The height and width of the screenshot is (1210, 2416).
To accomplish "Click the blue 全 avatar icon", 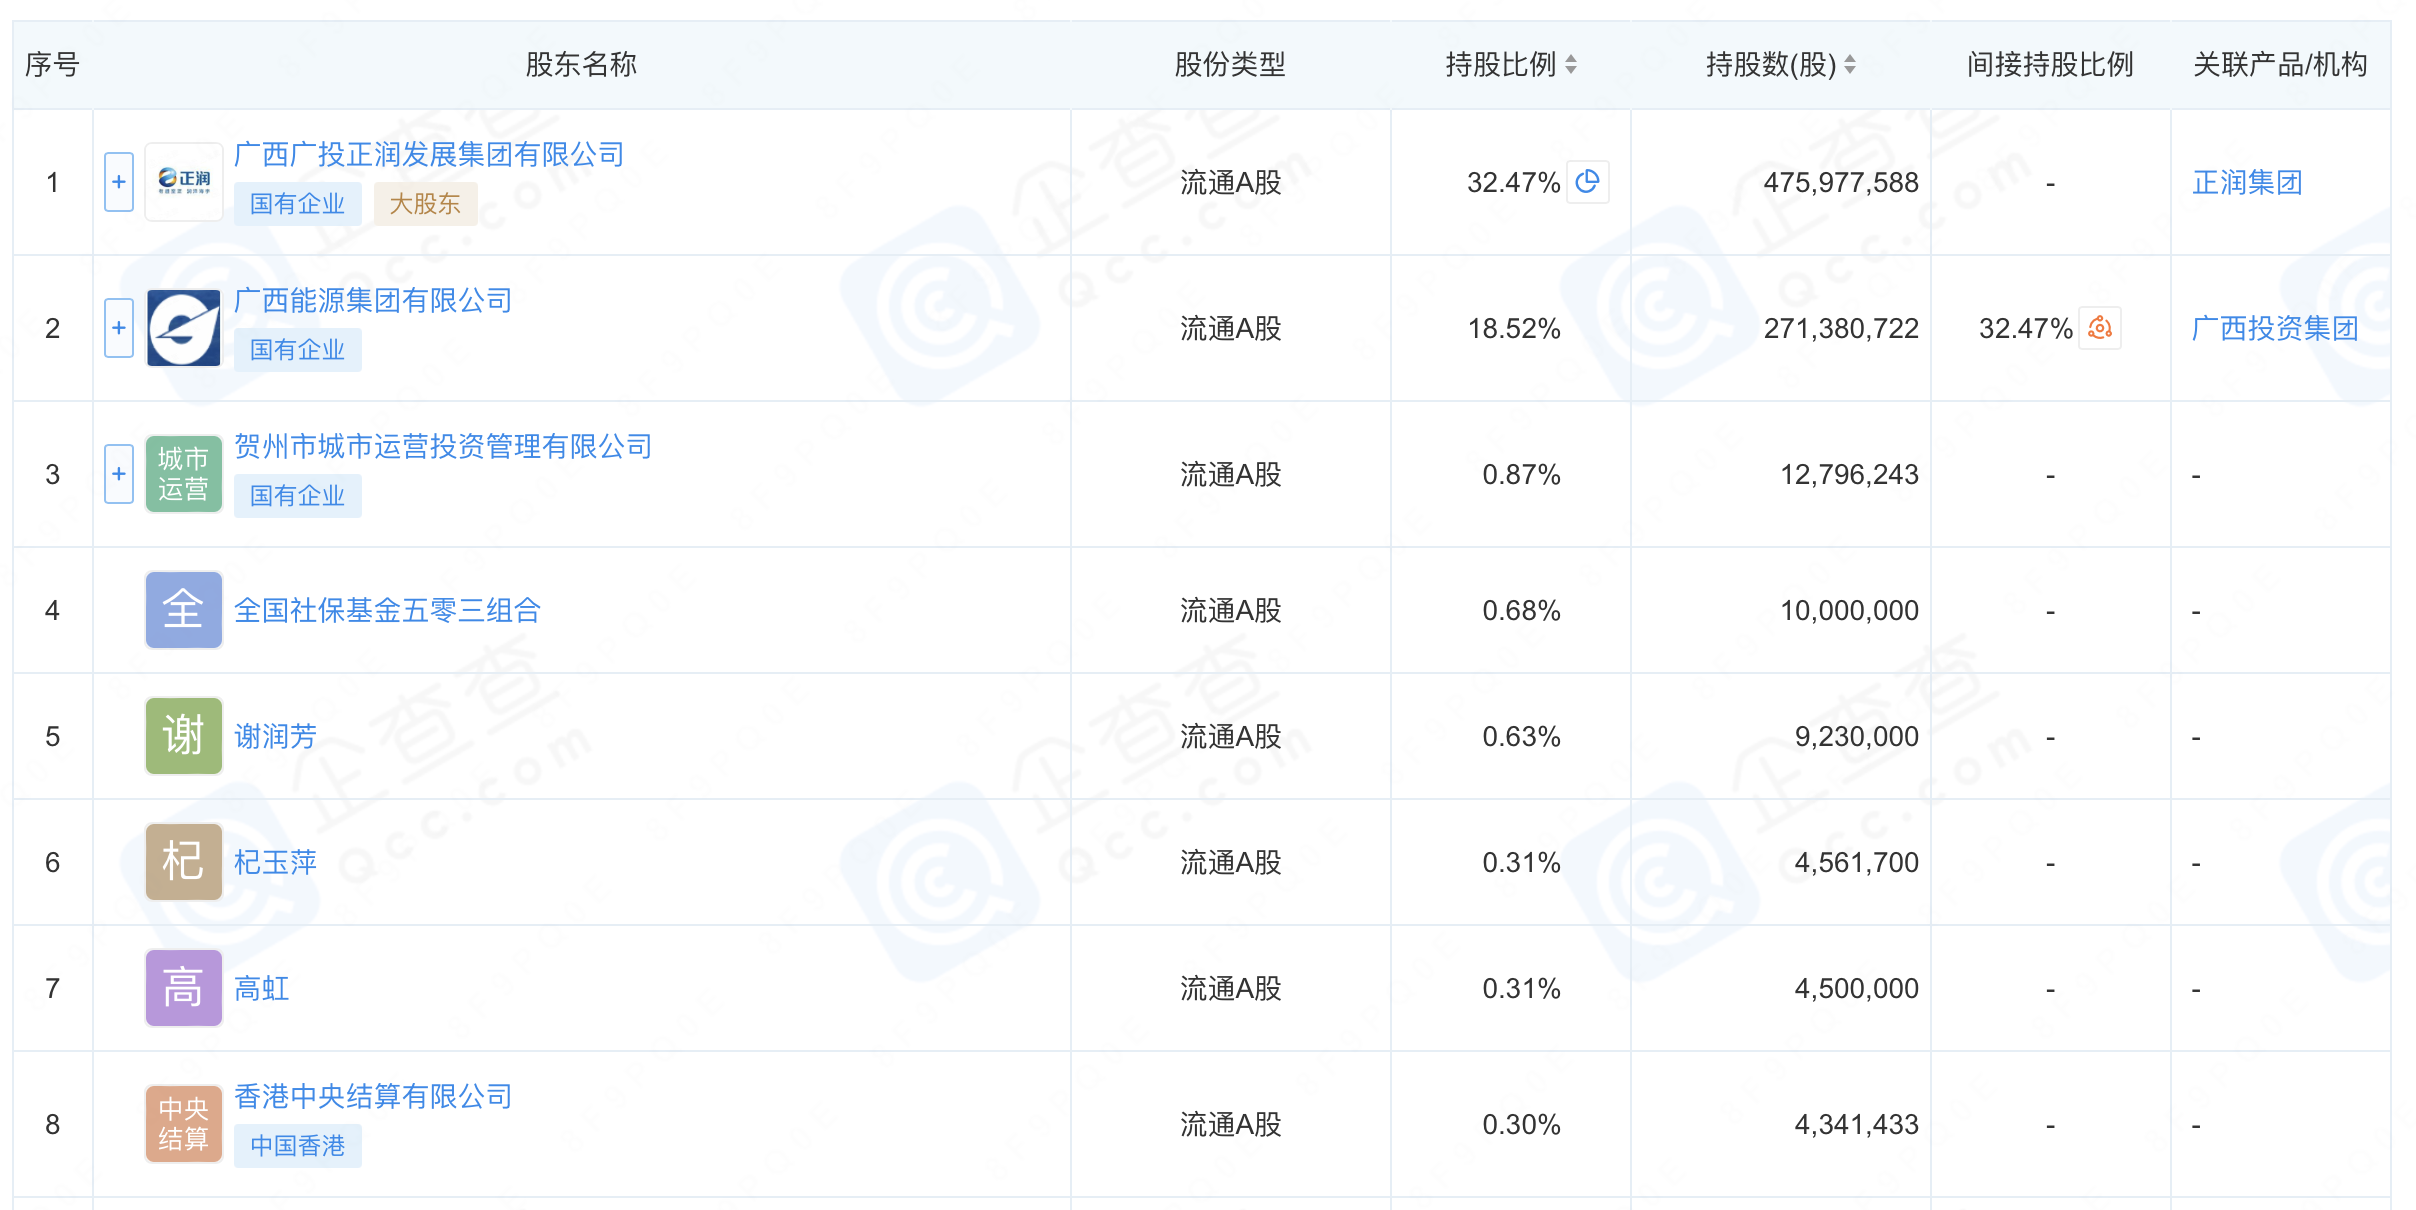I will (x=184, y=610).
